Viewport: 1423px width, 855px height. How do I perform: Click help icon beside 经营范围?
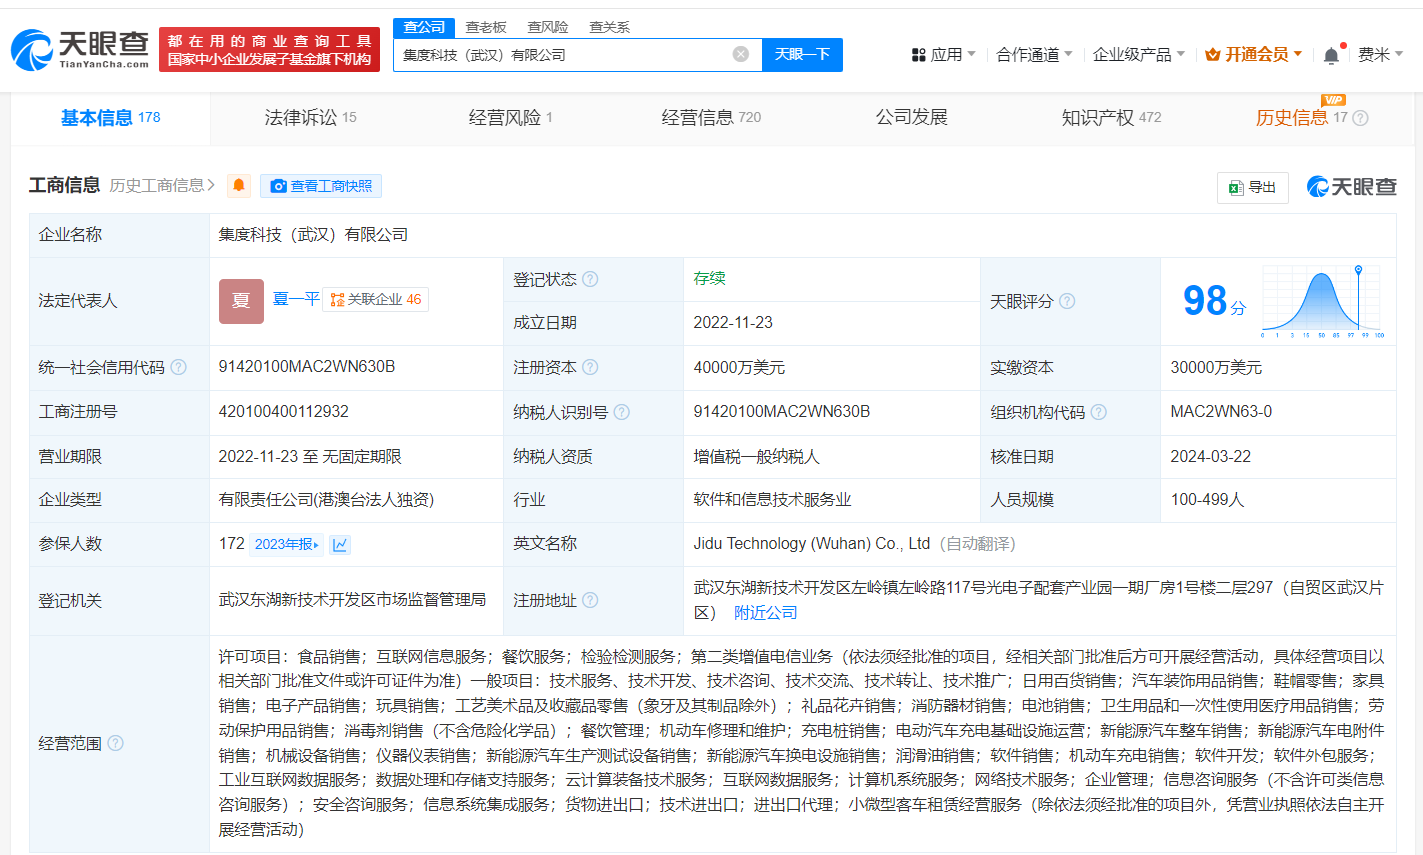pyautogui.click(x=115, y=743)
